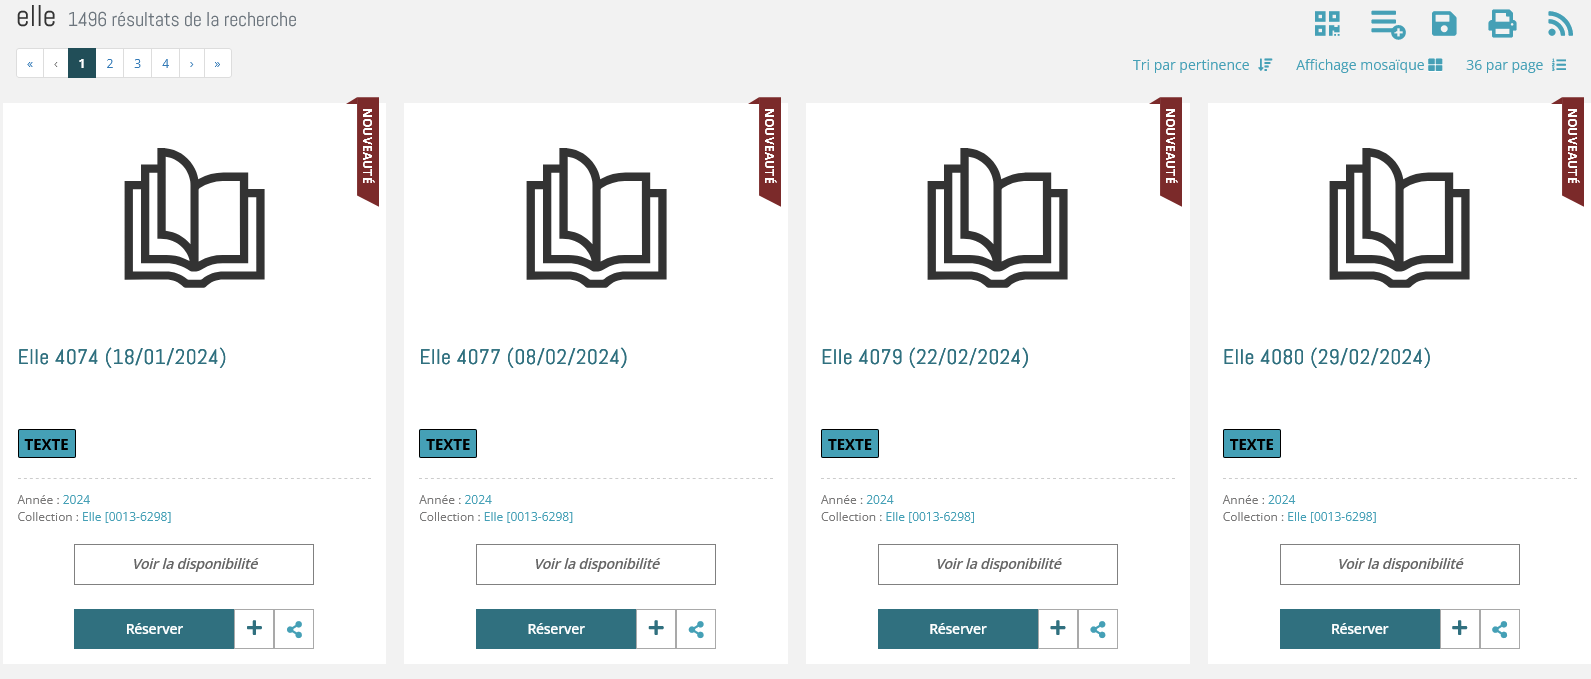The image size is (1591, 679).
Task: Go to results page 2
Action: coord(110,63)
